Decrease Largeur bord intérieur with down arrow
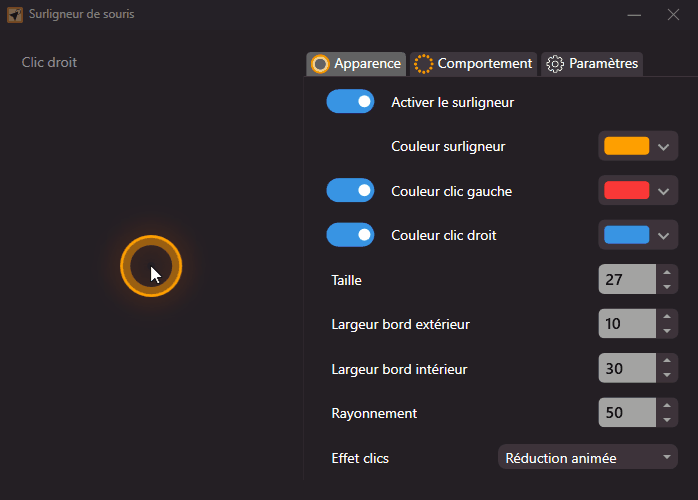The image size is (698, 500). point(667,376)
